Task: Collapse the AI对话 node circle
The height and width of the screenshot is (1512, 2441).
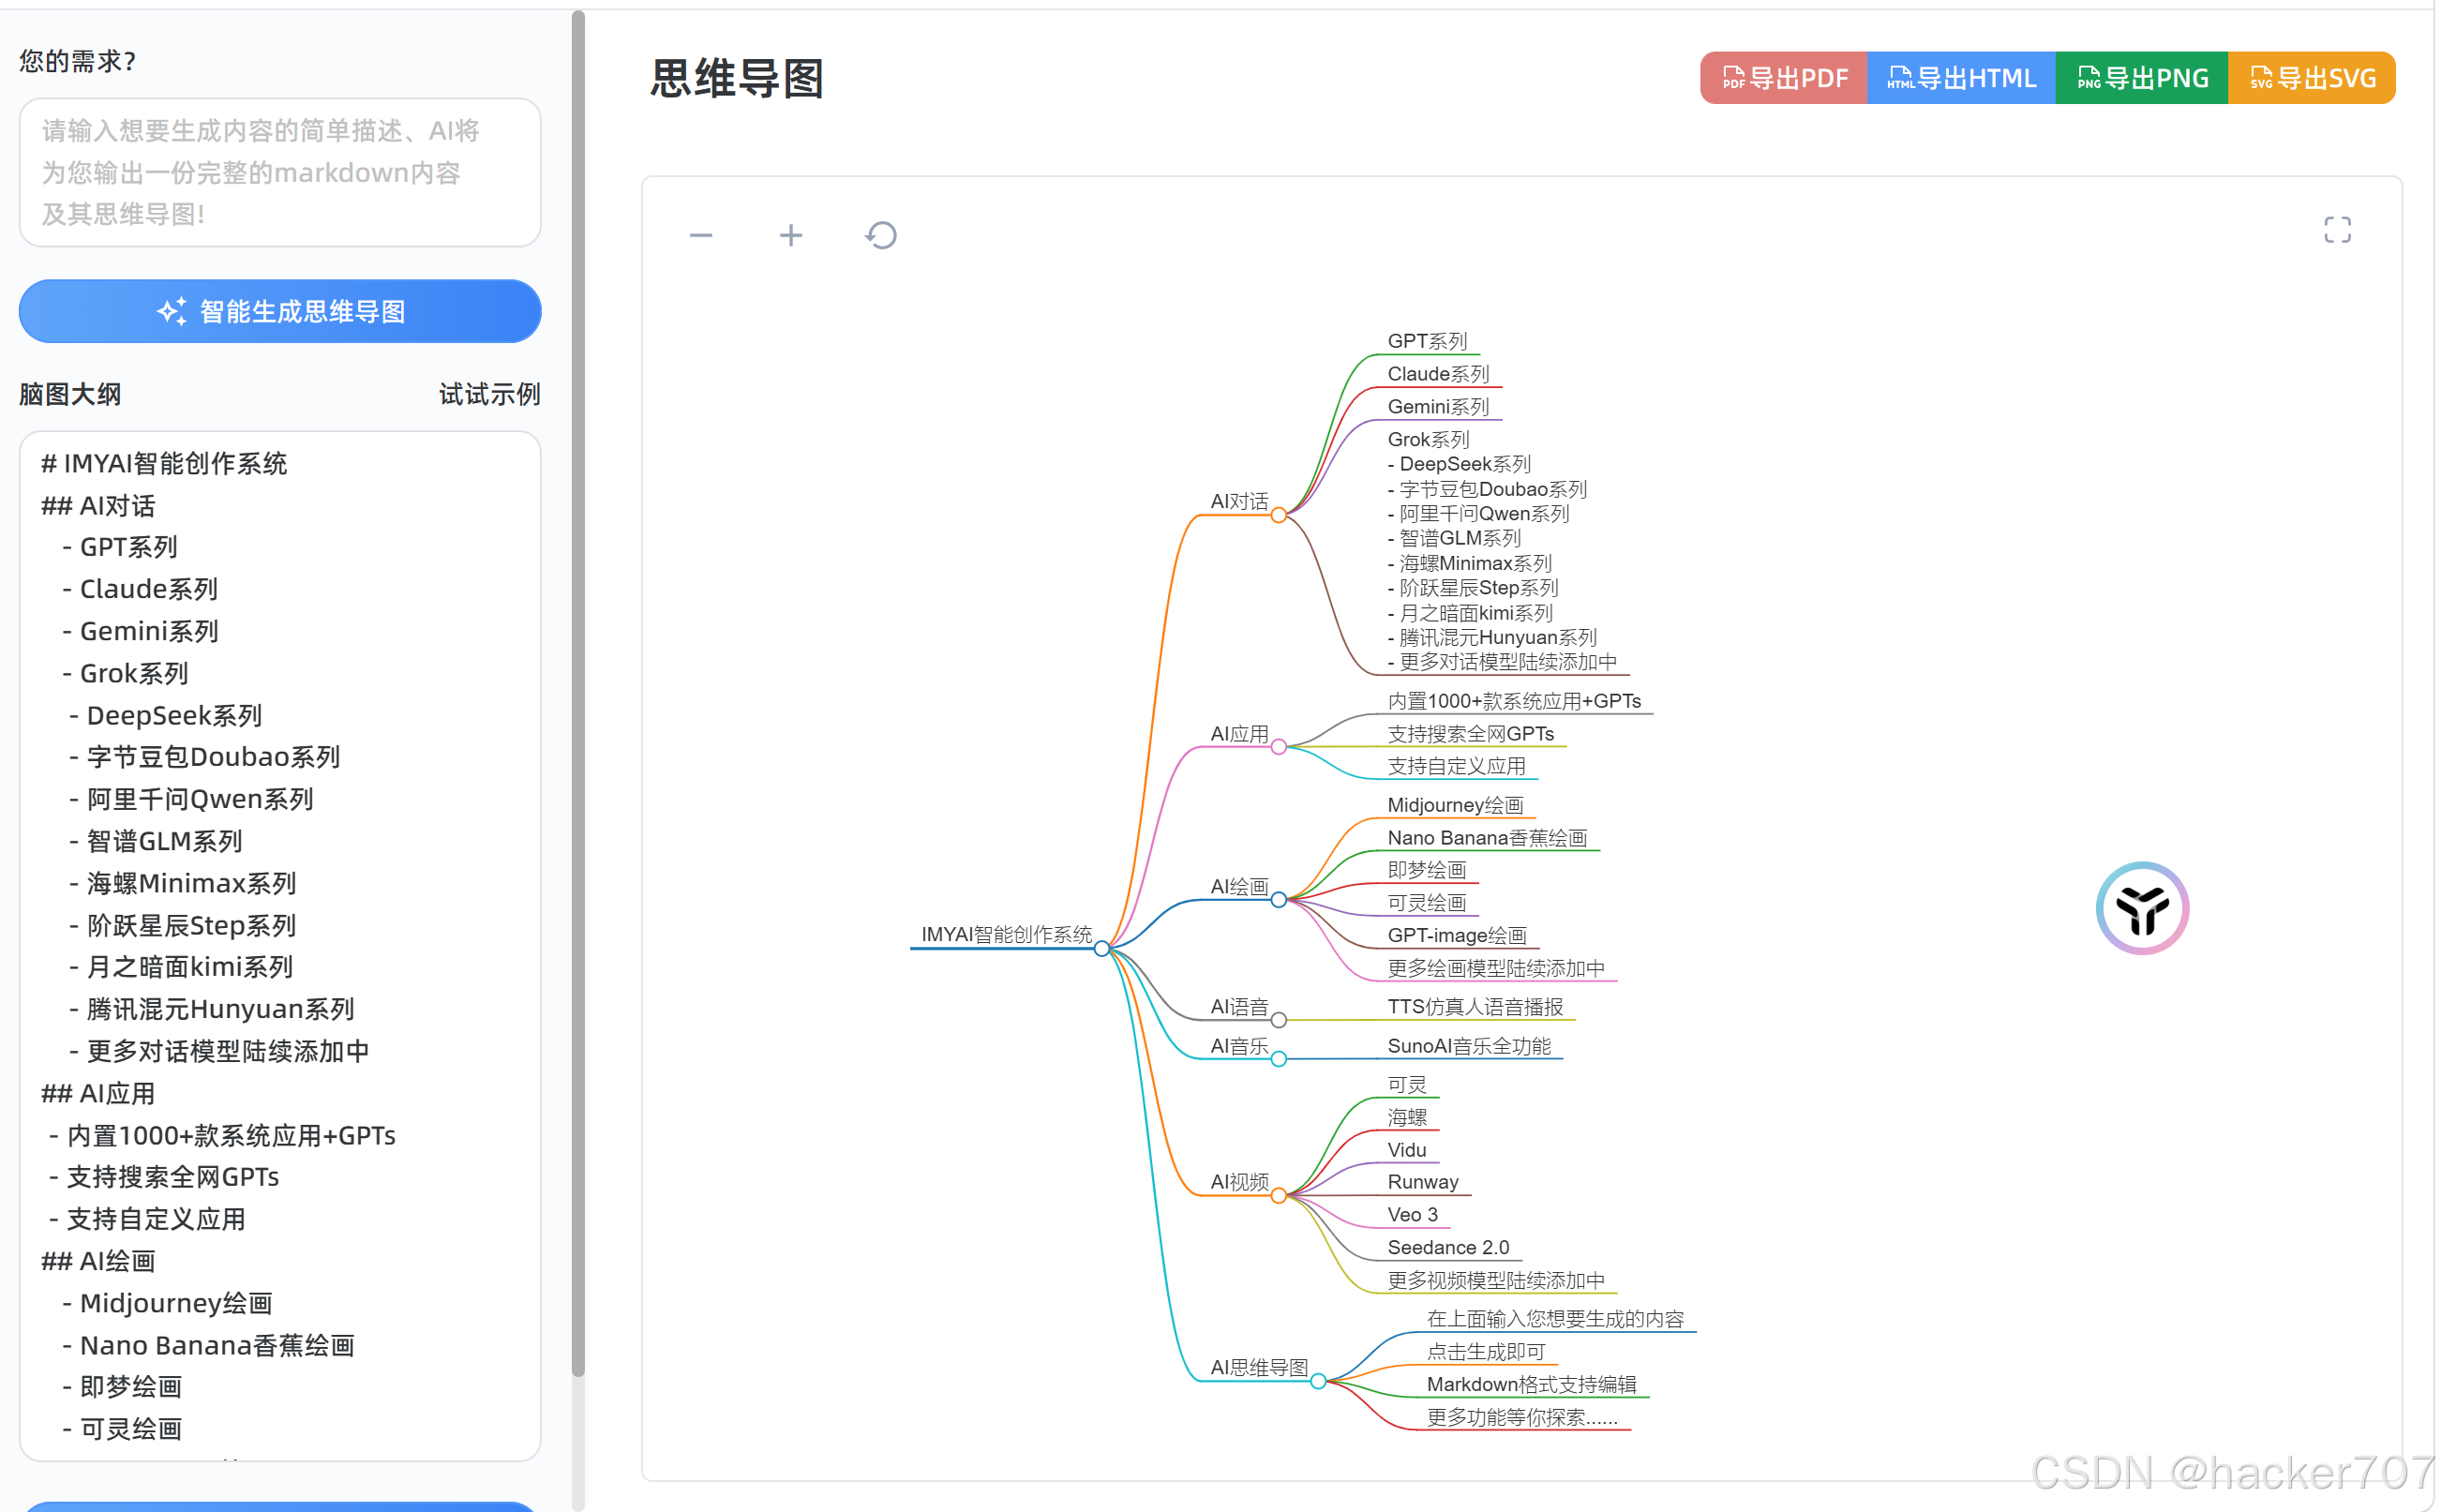Action: 1278,515
